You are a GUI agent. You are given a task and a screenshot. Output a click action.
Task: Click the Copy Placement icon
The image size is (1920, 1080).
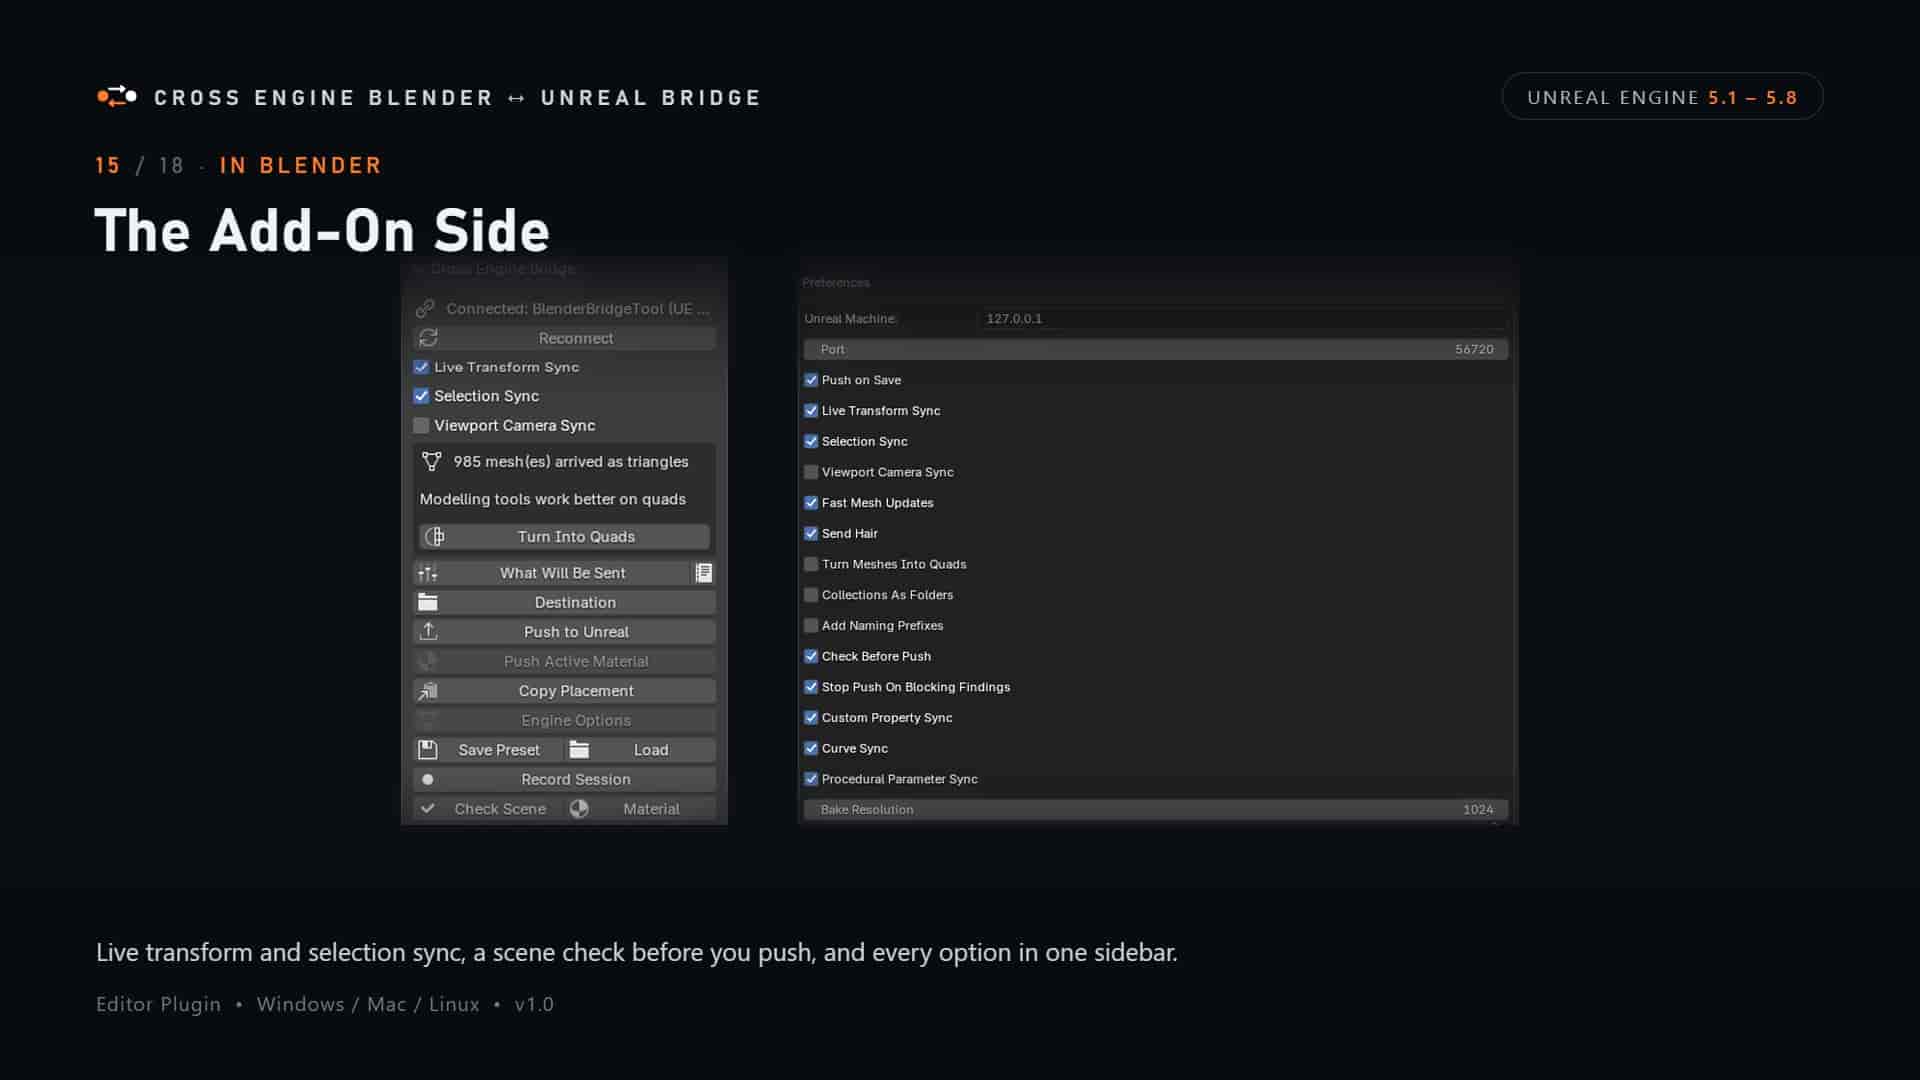pos(428,691)
